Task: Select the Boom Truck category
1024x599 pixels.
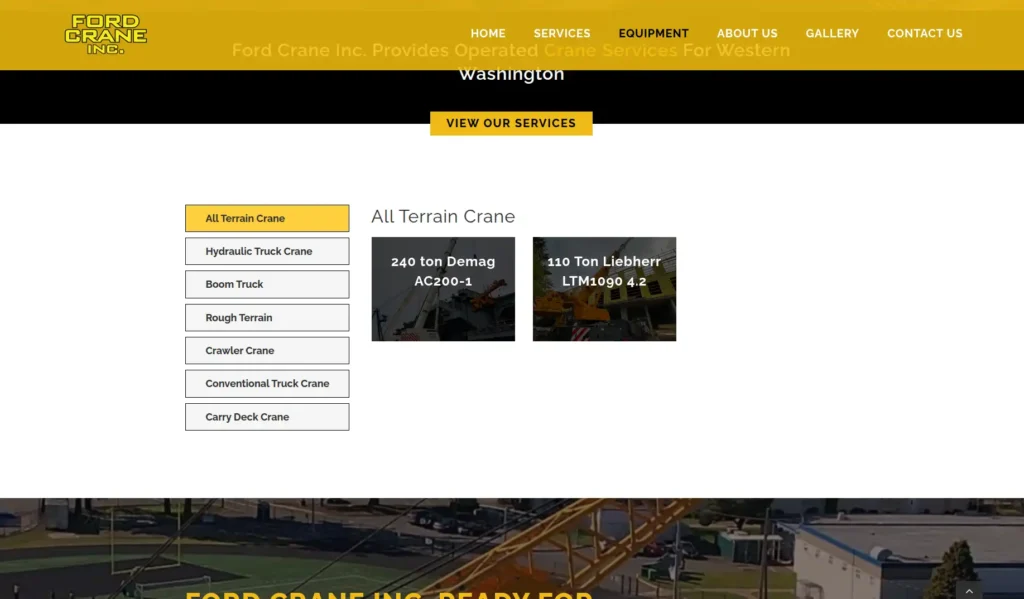Action: (267, 284)
